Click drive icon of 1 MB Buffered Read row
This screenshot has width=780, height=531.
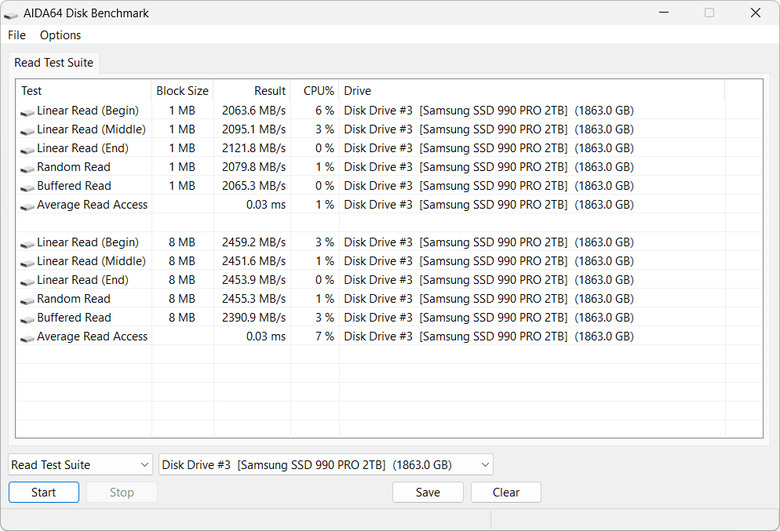27,188
